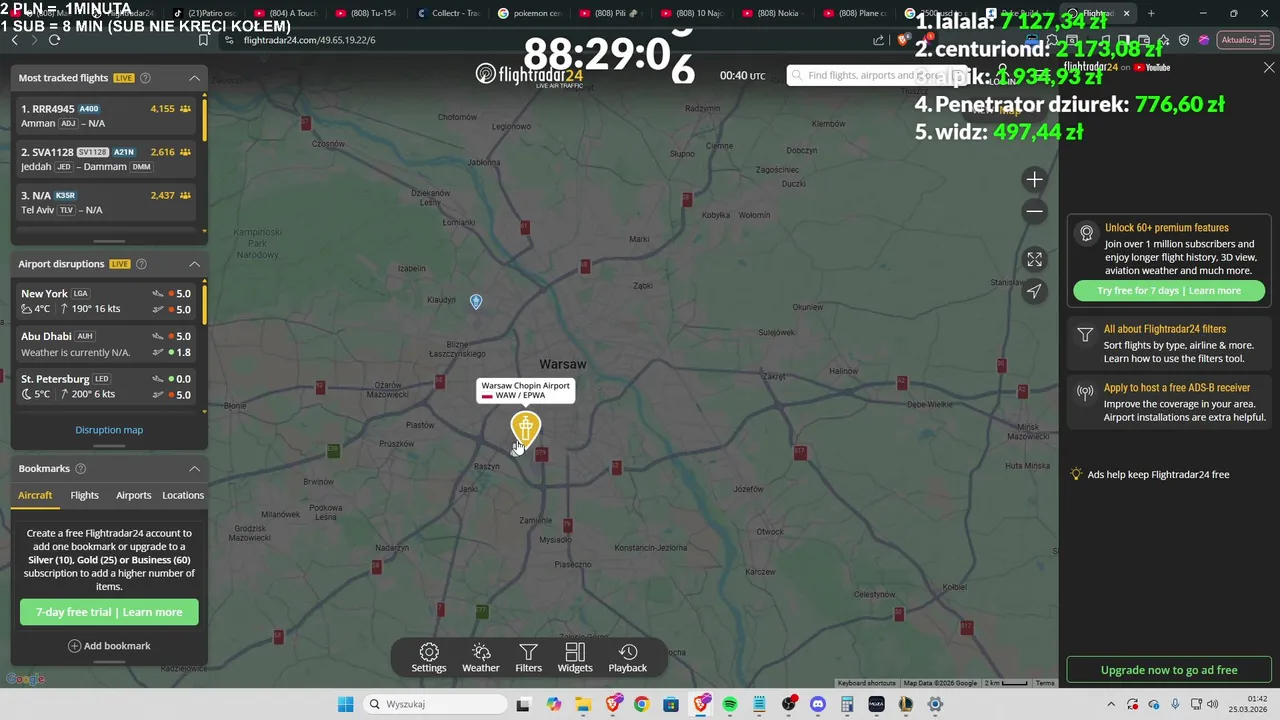Open the (808) Tu-154 browser tab
The image size is (1280, 720).
(368, 13)
